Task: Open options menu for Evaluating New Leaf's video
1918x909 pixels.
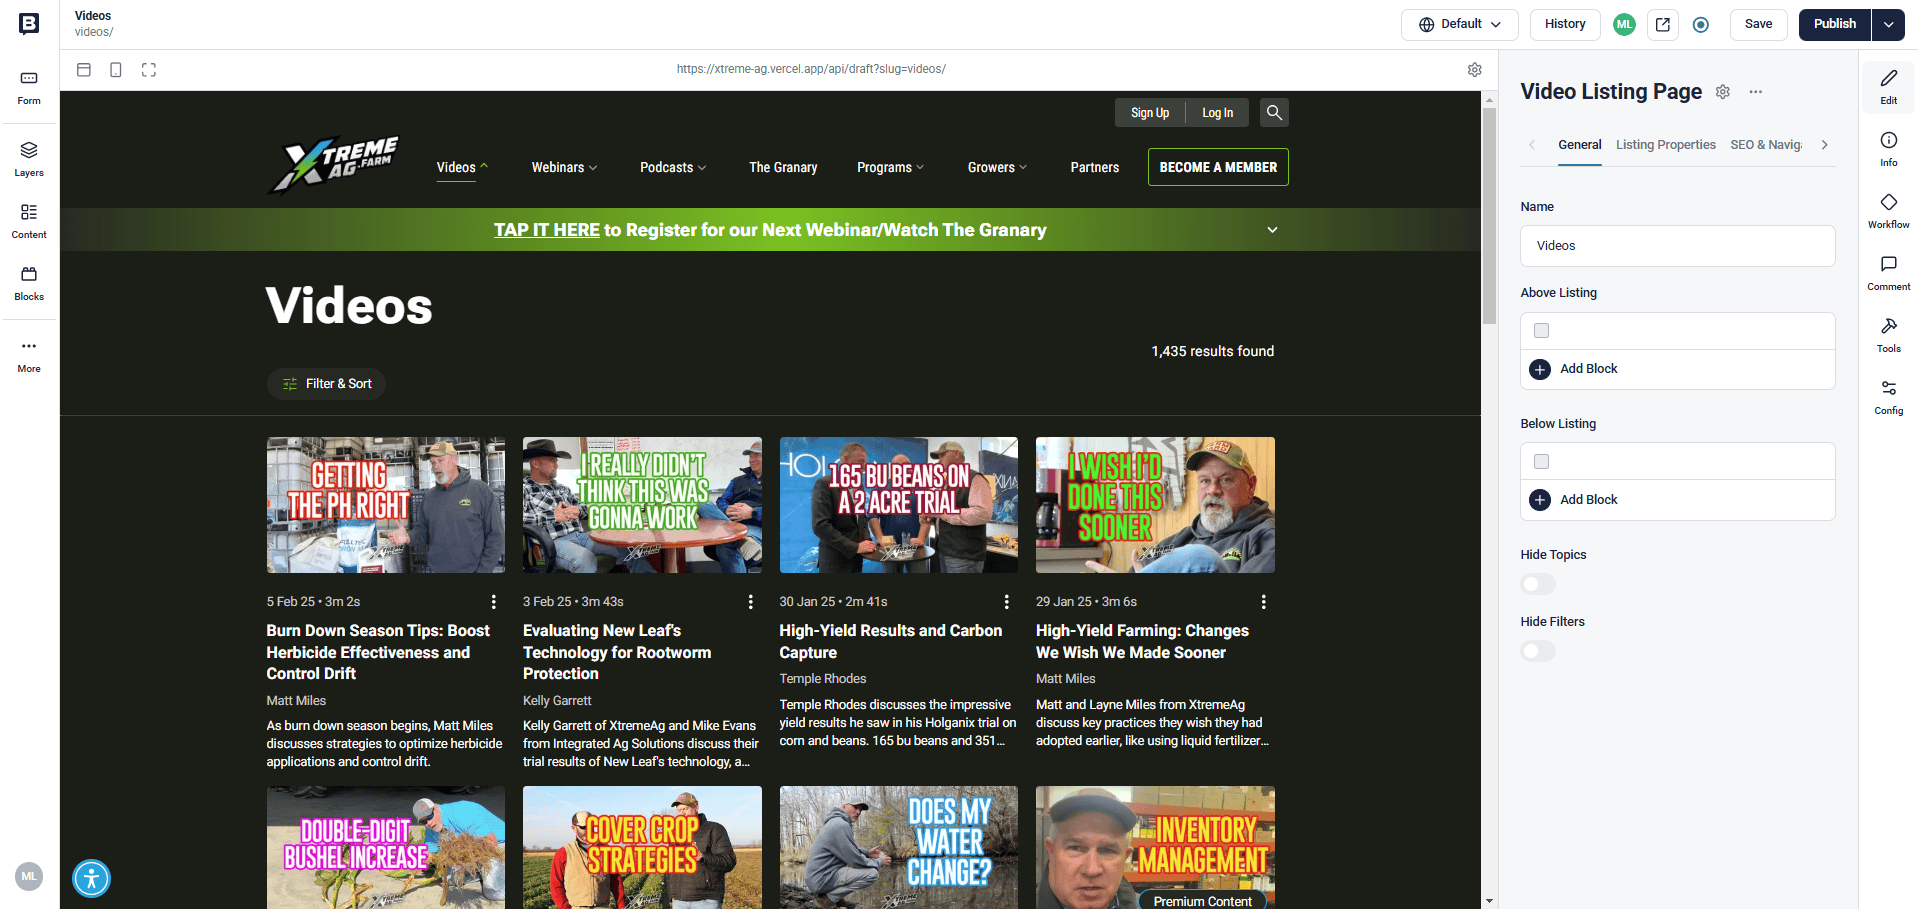Action: 750,602
